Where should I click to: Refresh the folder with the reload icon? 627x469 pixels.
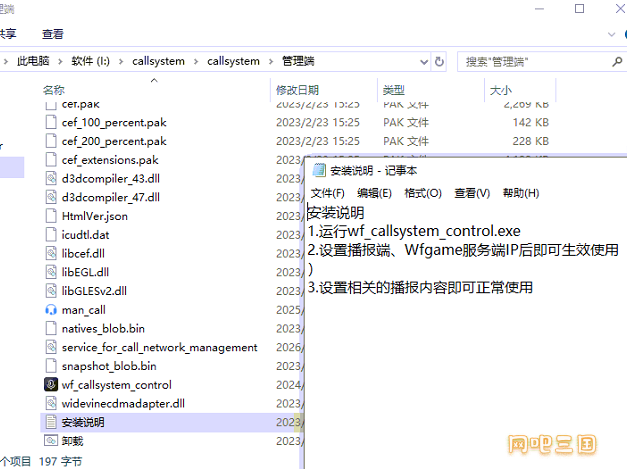[x=439, y=62]
